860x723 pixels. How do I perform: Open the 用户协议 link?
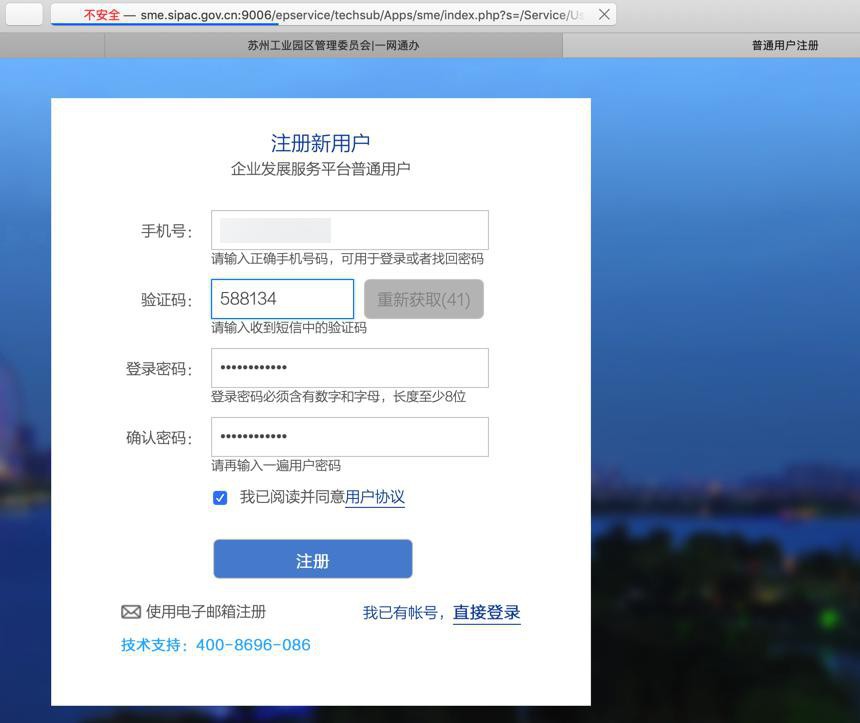point(375,497)
